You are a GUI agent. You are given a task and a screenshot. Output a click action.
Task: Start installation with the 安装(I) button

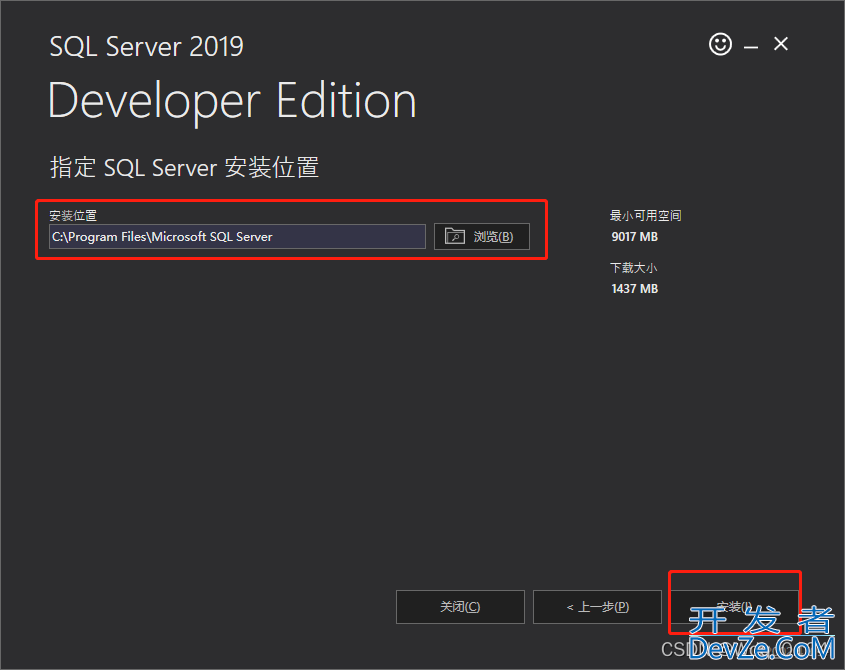tap(734, 607)
